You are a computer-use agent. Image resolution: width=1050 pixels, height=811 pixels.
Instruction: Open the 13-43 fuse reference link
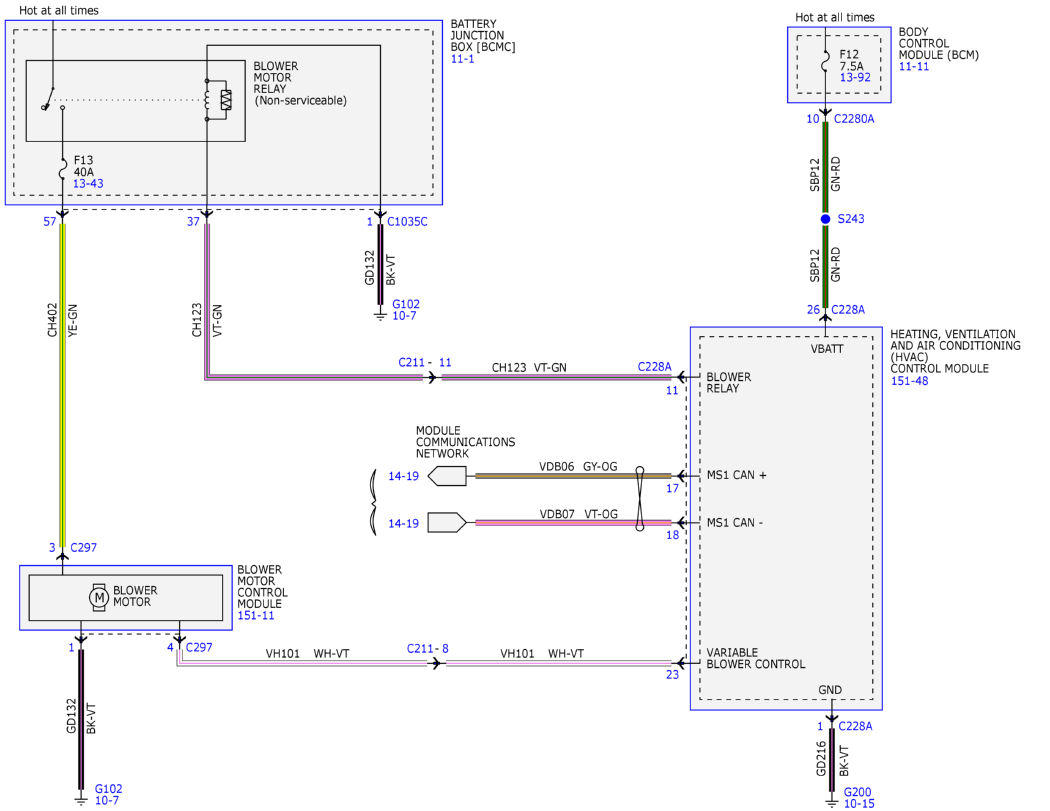pos(88,183)
